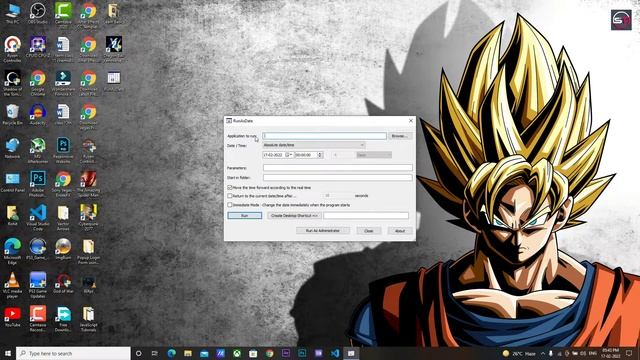Screen dimensions: 640x360
Task: Show hidden system tray icons chevron
Action: (543, 353)
